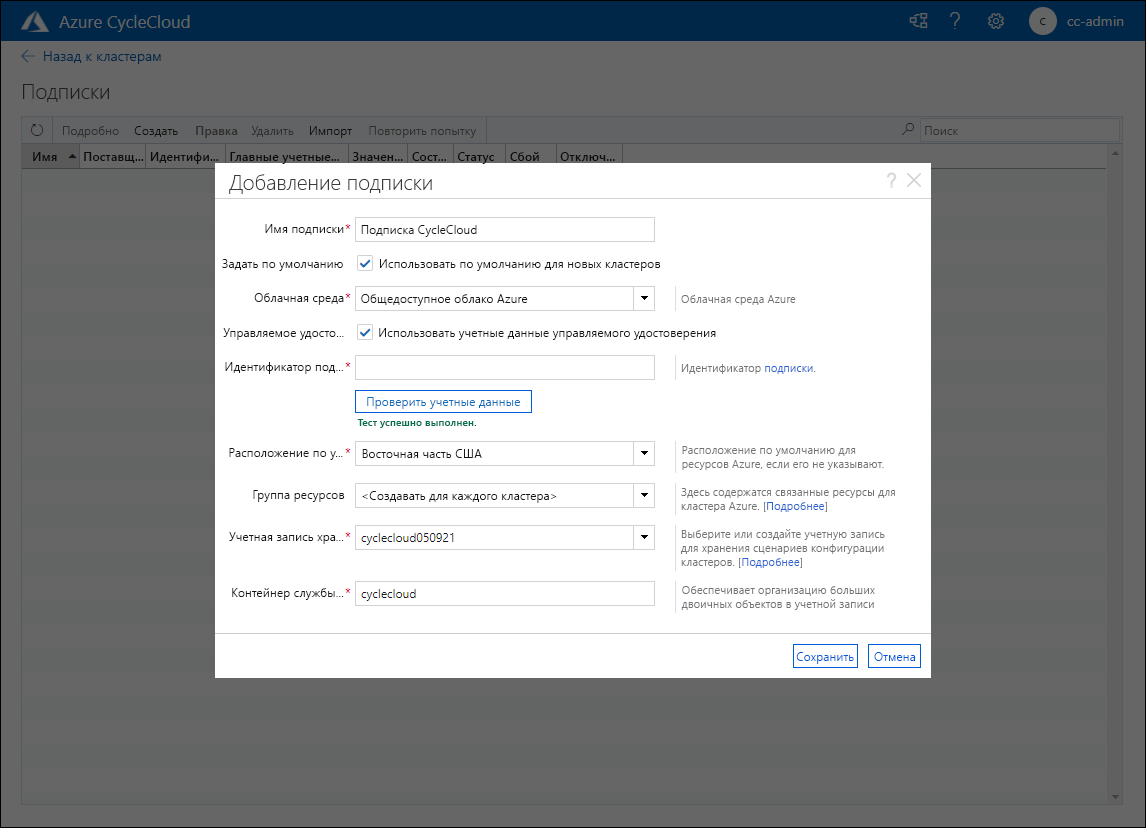This screenshot has height=828, width=1146.
Task: Click the cc-admin user avatar
Action: [x=1043, y=21]
